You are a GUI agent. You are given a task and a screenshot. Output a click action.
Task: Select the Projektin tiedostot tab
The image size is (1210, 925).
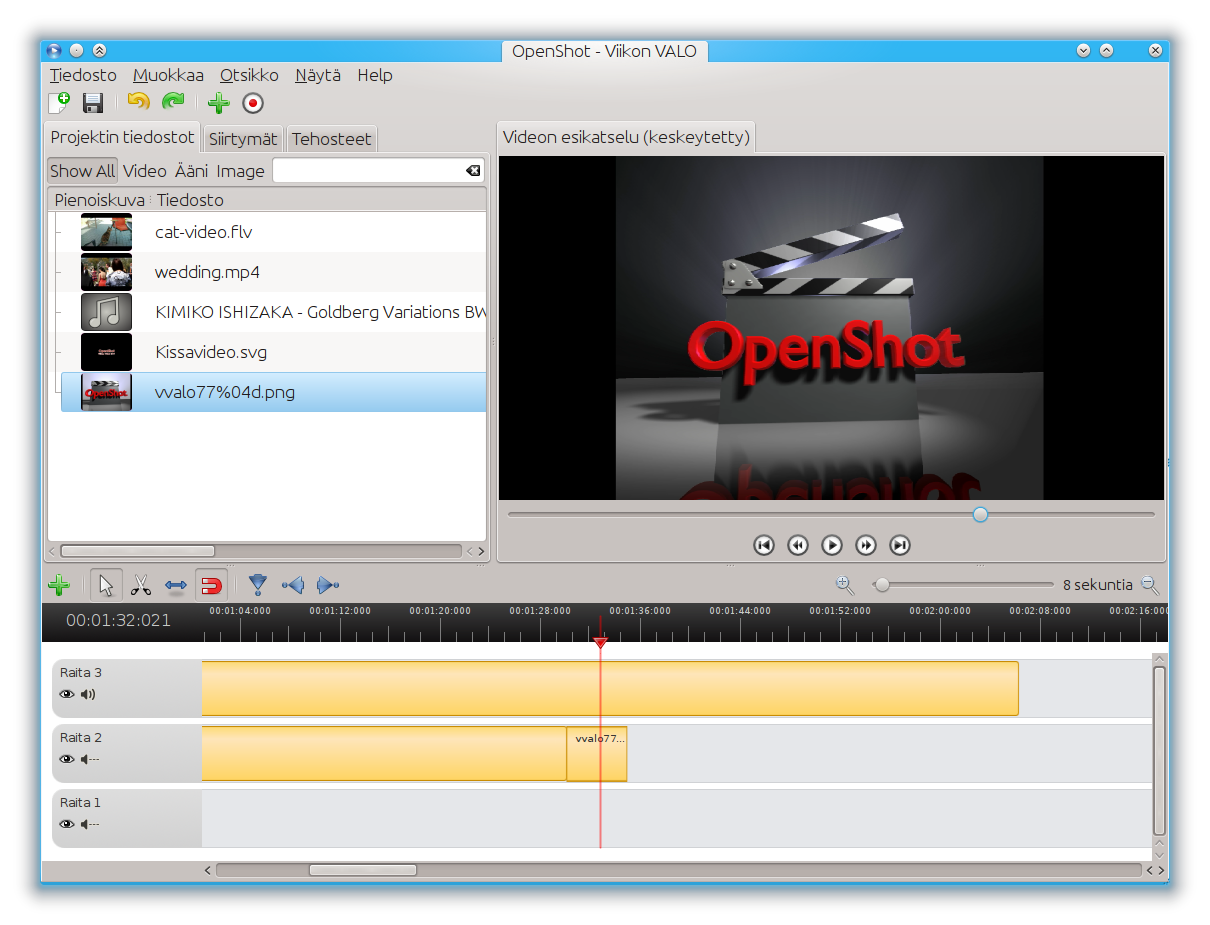point(122,137)
